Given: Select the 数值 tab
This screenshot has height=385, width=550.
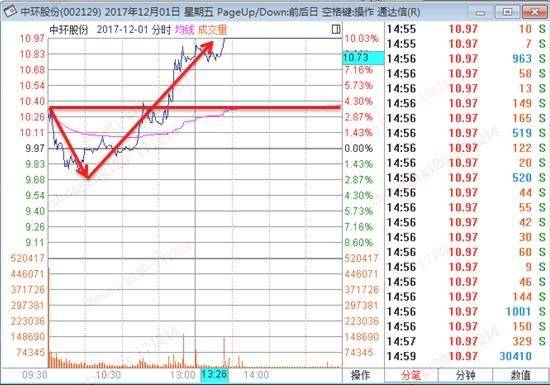Looking at the screenshot, I should (520, 375).
